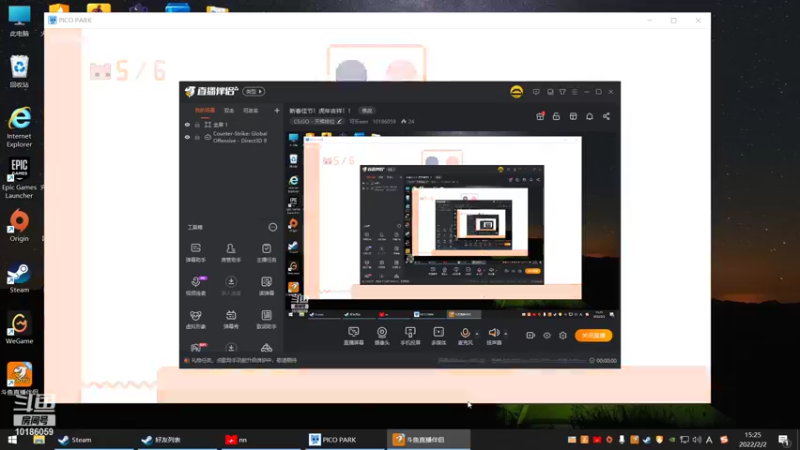This screenshot has width=800, height=450.
Task: Open the message icon in Douyu title bar
Action: [536, 92]
